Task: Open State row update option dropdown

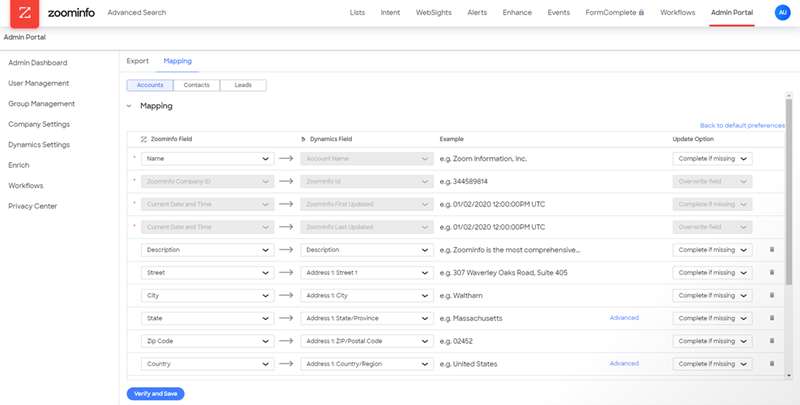Action: [x=712, y=318]
